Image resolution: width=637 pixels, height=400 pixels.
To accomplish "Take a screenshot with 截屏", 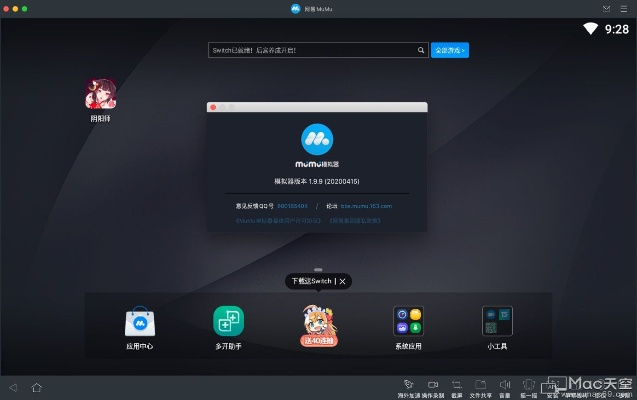I will [457, 388].
